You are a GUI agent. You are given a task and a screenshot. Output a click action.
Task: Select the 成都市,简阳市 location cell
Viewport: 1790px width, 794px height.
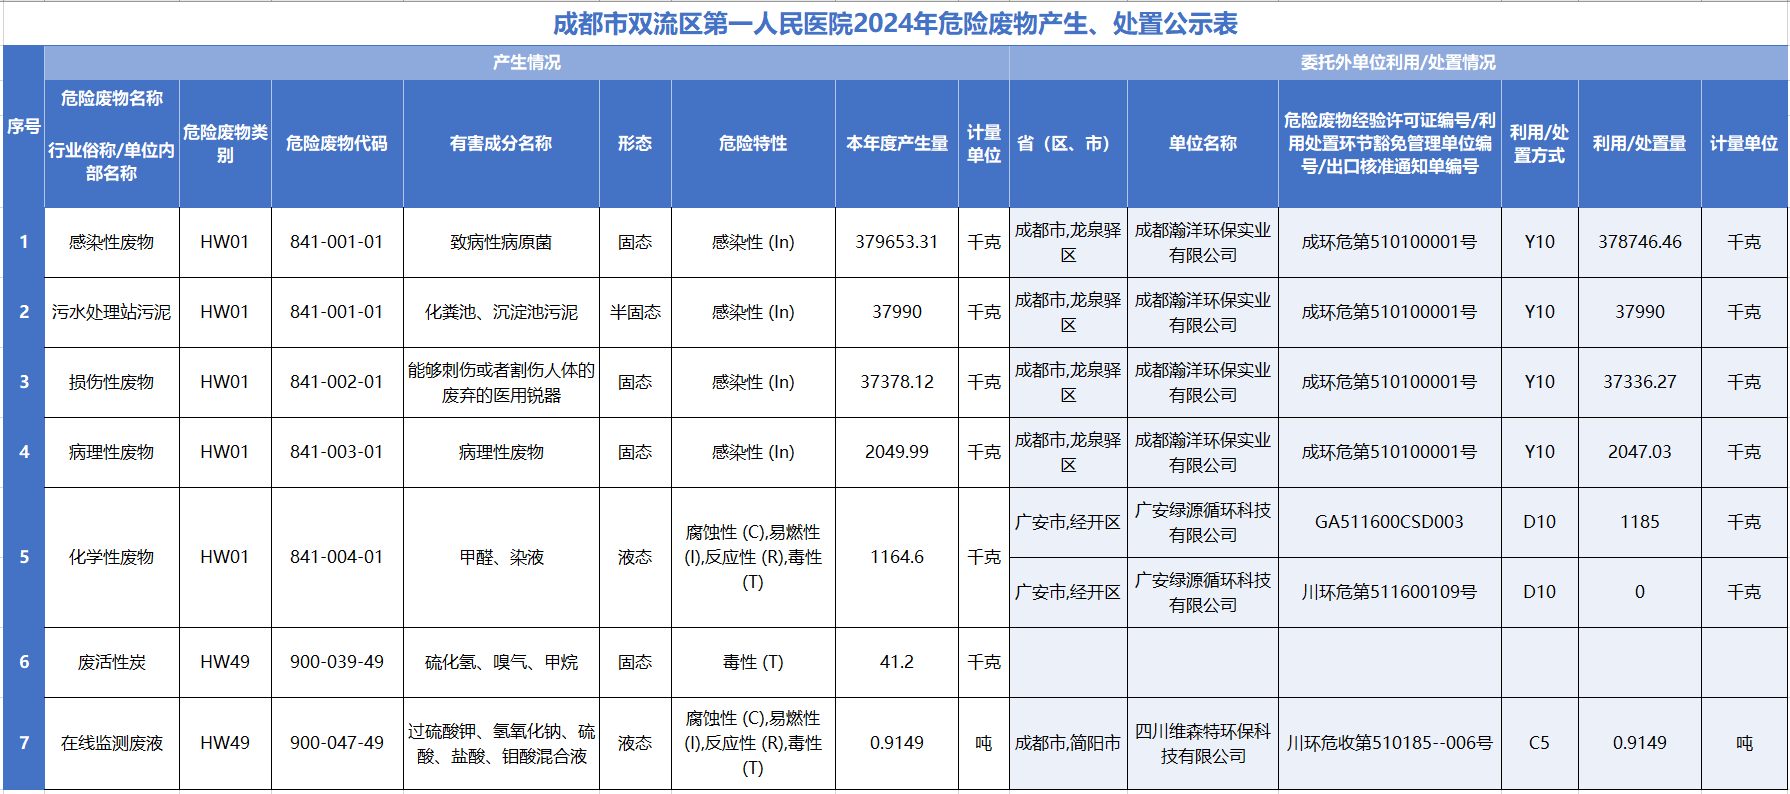pyautogui.click(x=1068, y=743)
